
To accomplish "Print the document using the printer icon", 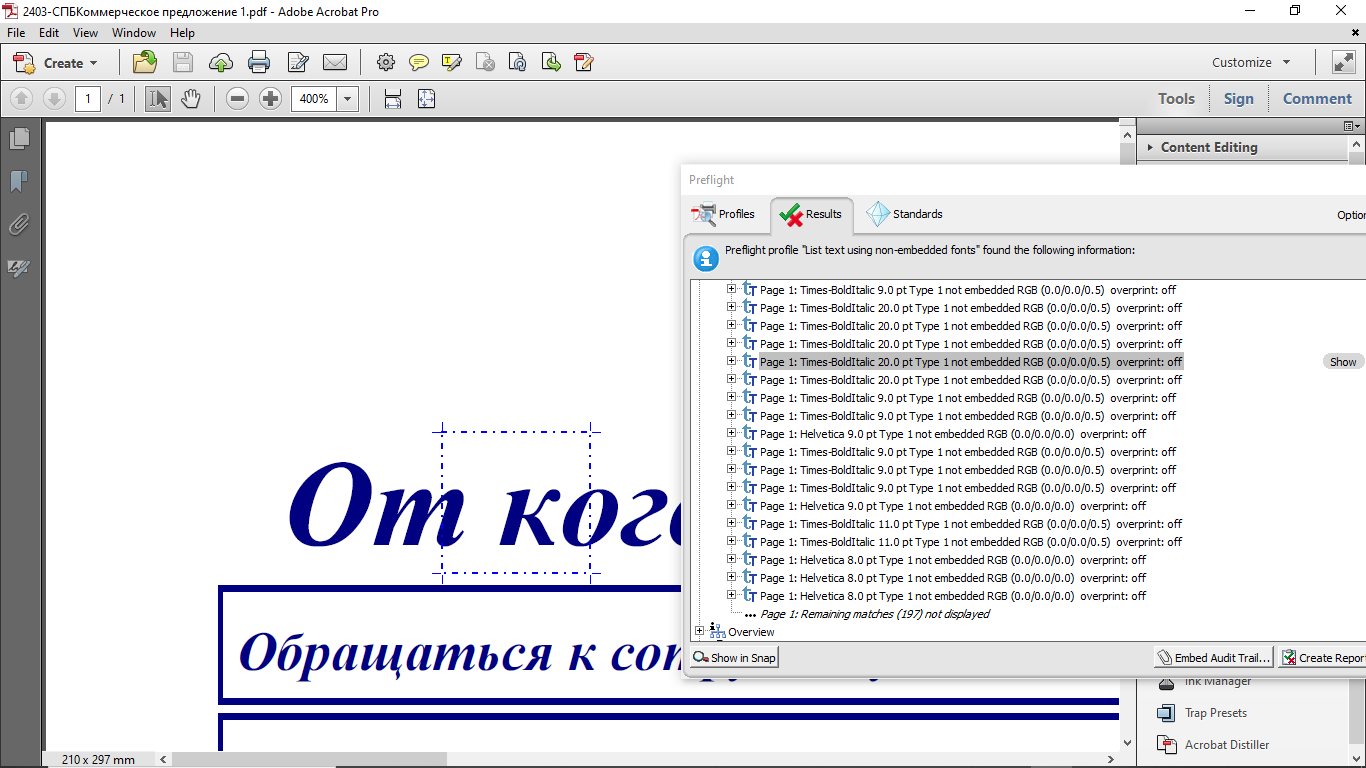I will tap(259, 63).
